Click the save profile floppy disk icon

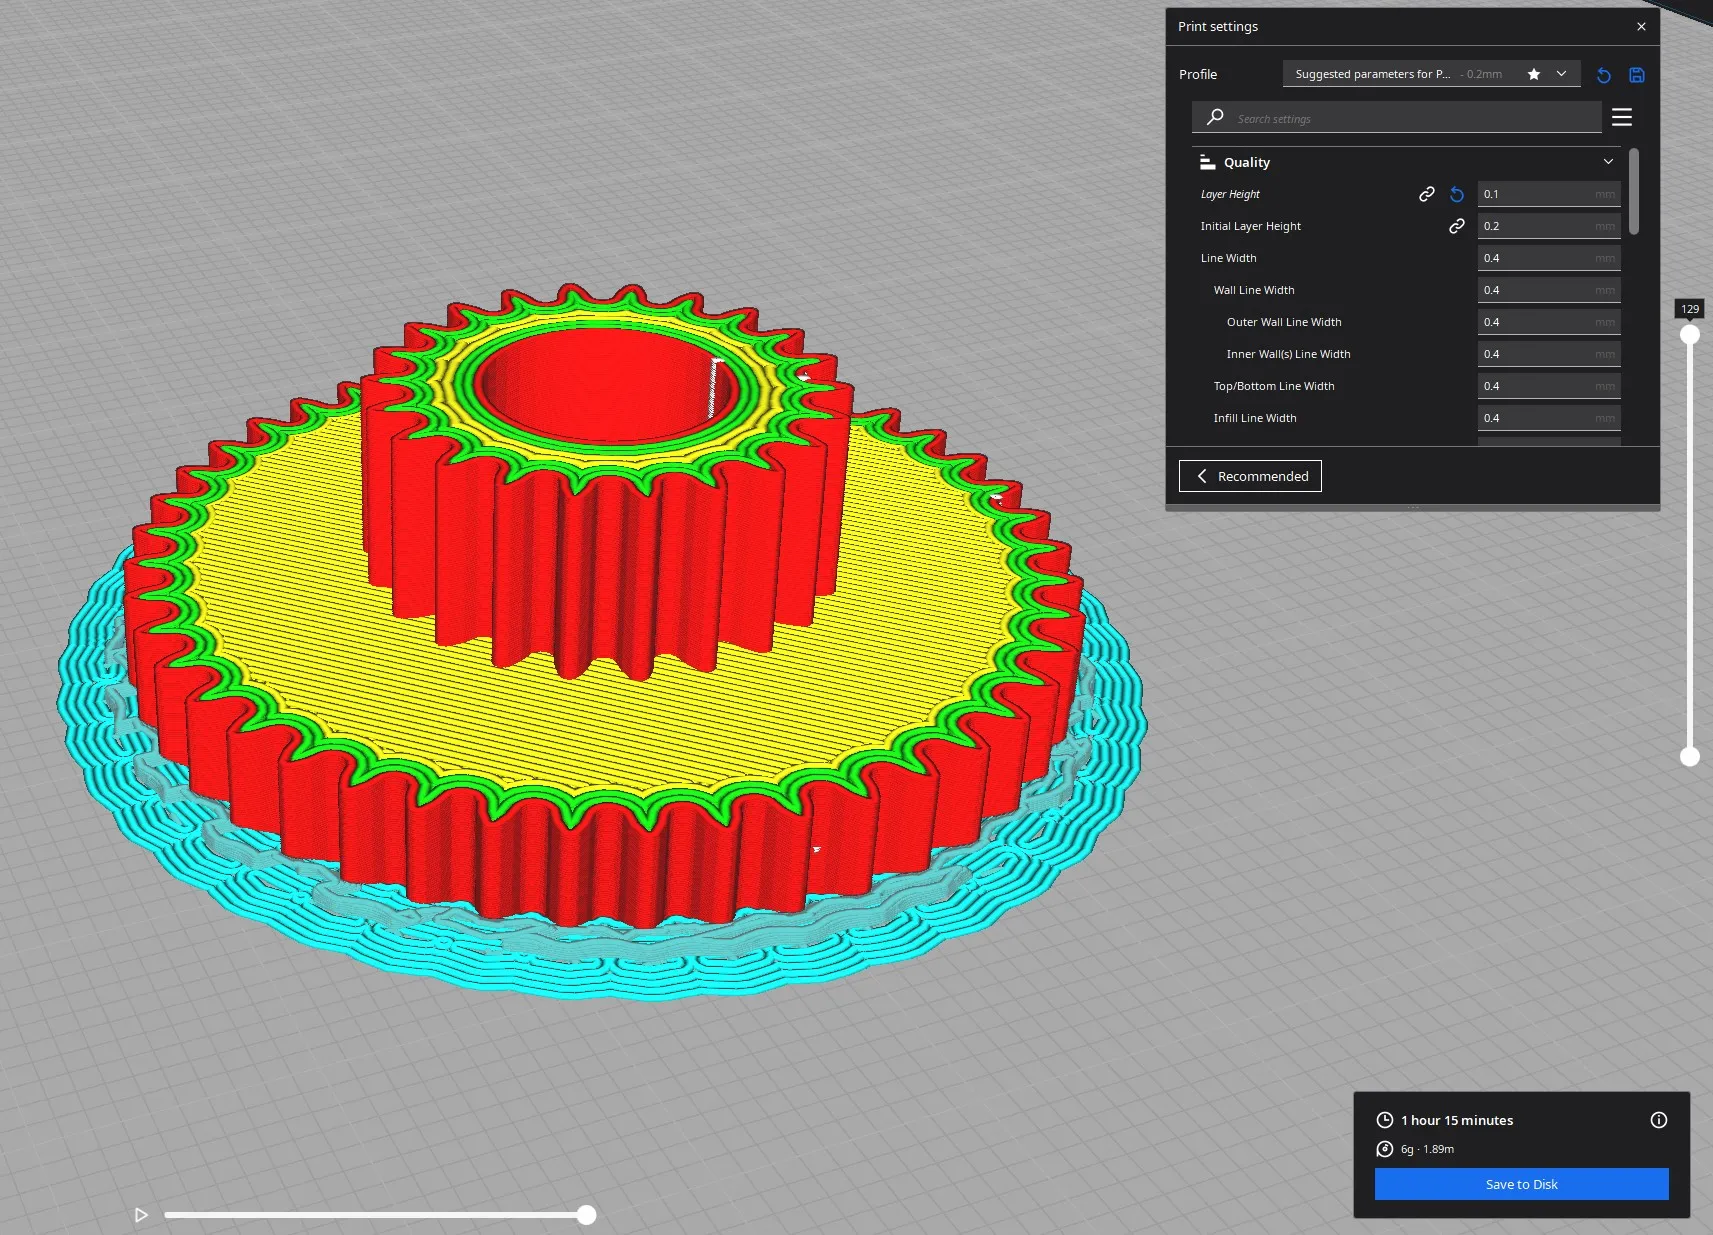point(1637,75)
